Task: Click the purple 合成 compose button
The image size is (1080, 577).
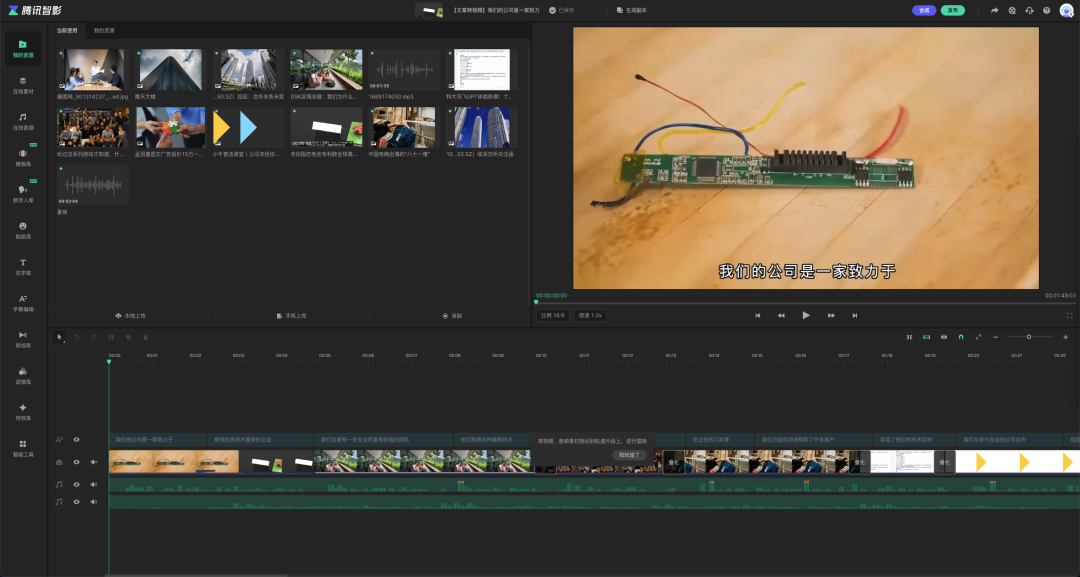Action: [x=923, y=10]
